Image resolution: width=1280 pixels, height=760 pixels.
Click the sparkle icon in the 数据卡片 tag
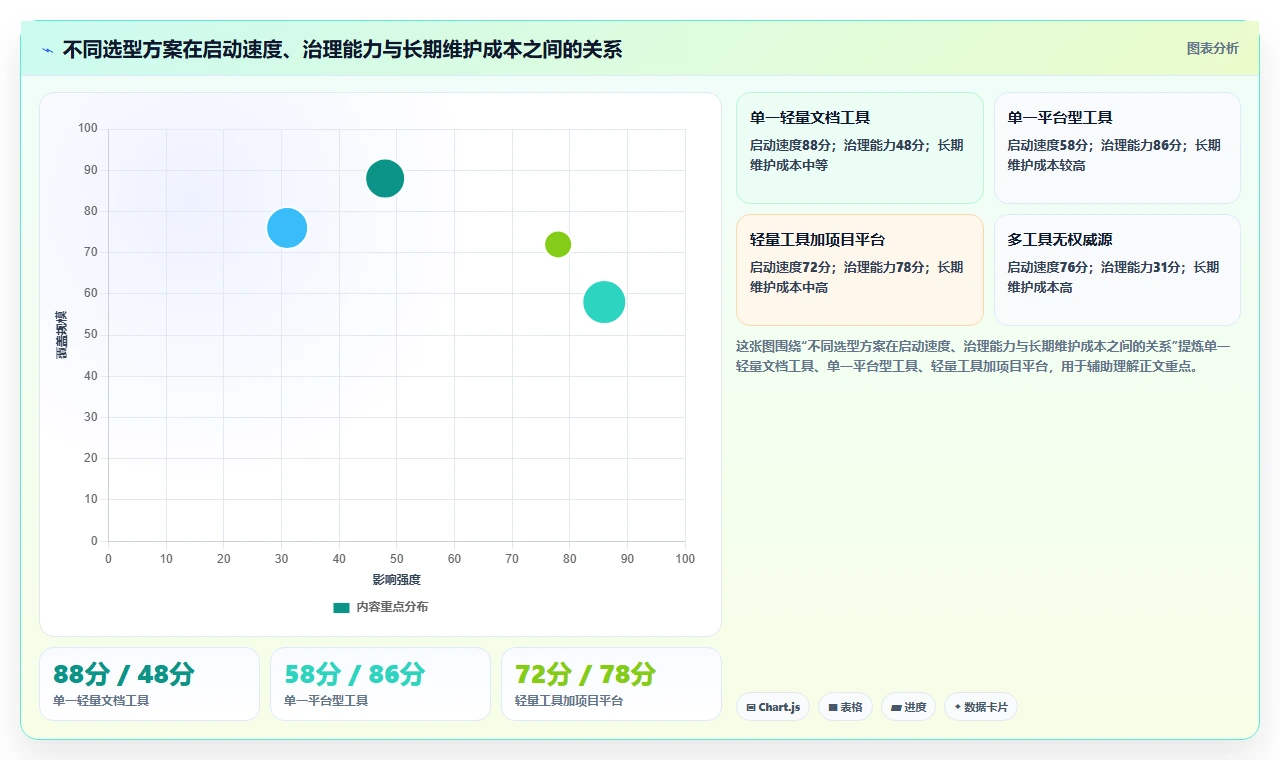pyautogui.click(x=957, y=707)
